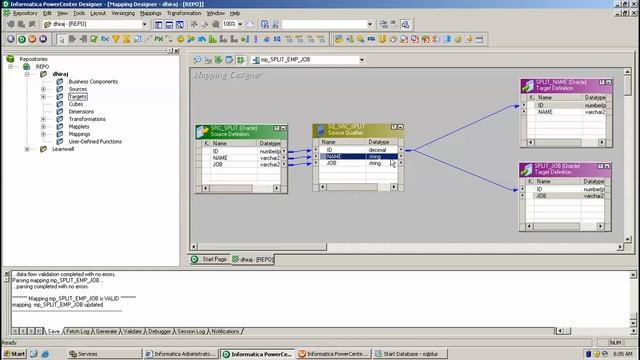The image size is (640, 360).
Task: Expand the Mappings folder node
Action: (43, 134)
